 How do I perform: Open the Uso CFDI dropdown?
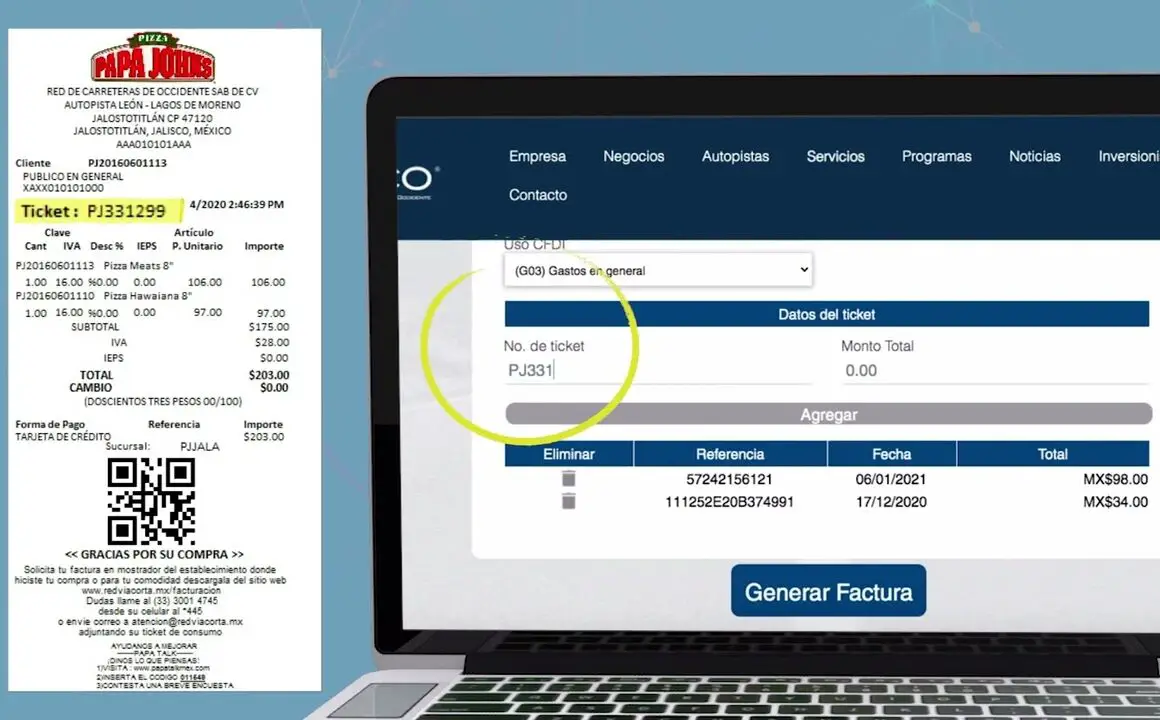tap(658, 270)
